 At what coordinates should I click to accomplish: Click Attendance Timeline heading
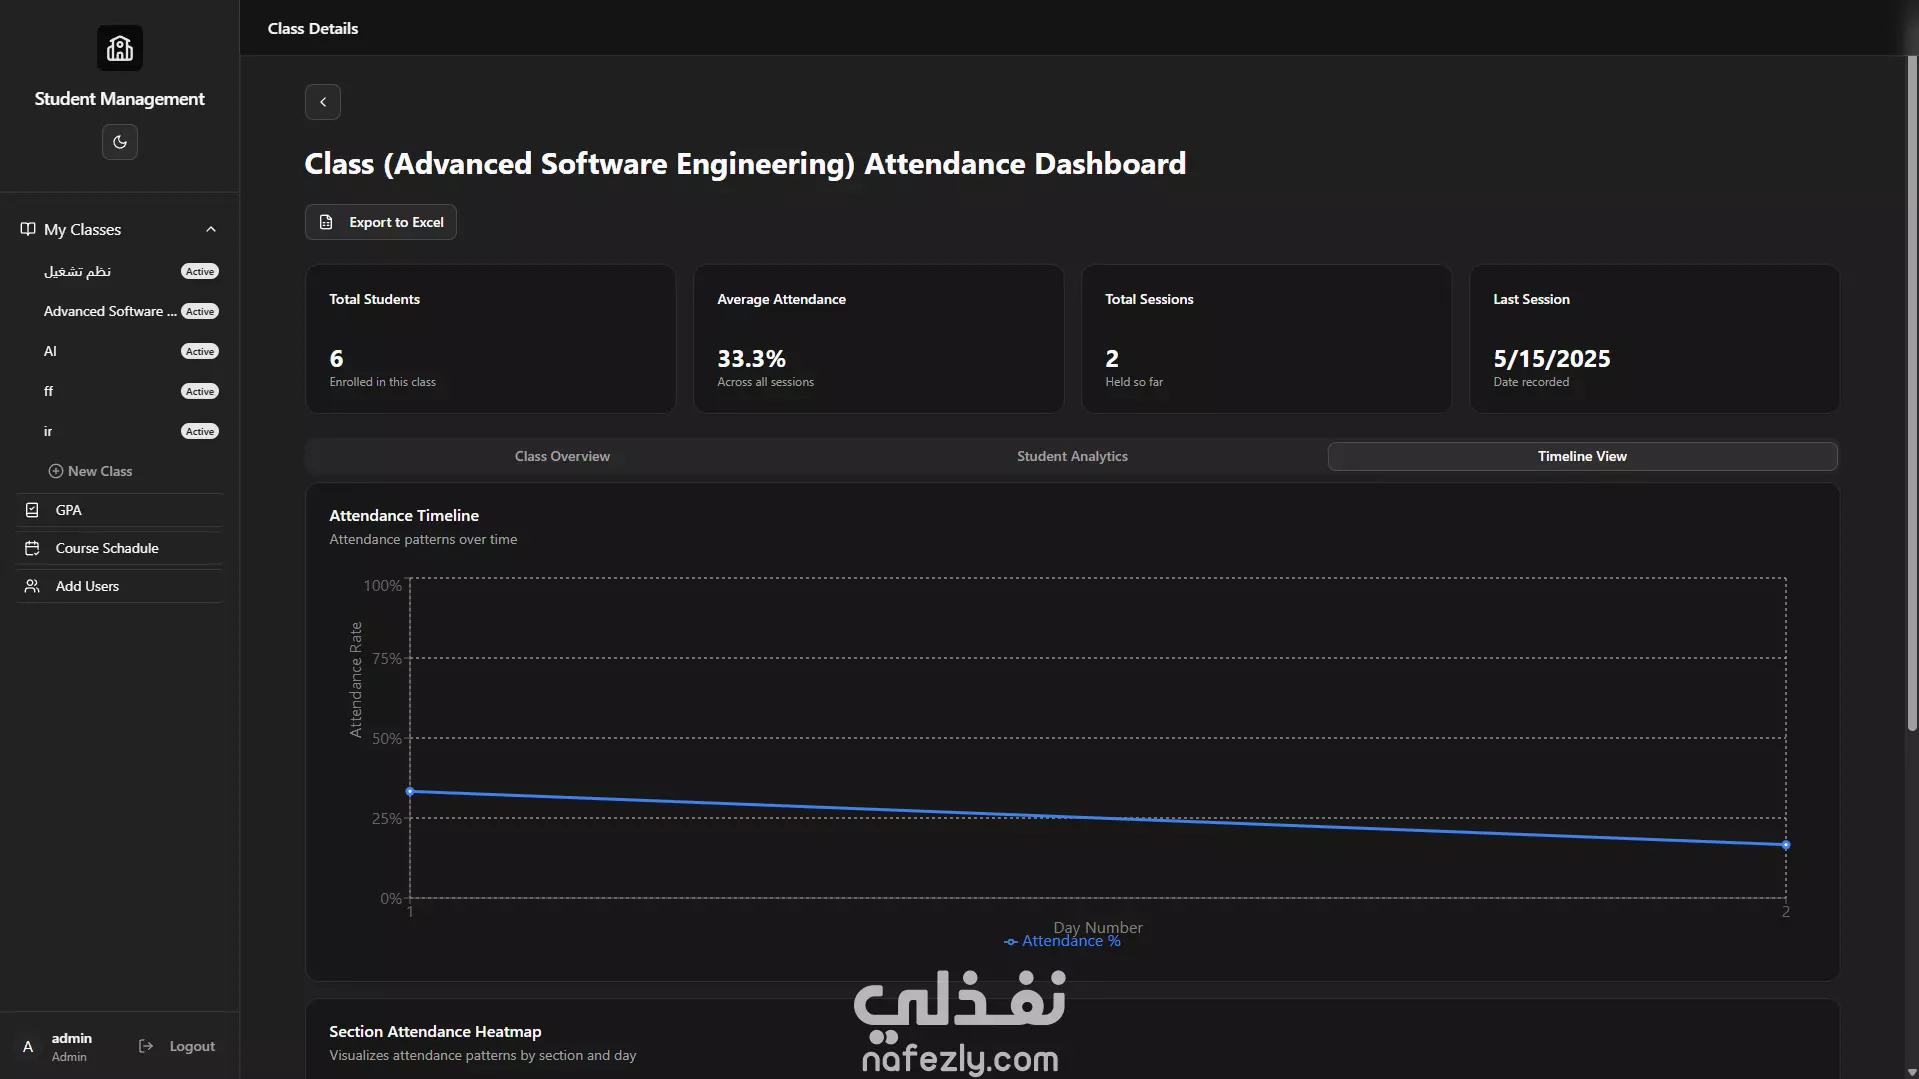click(404, 515)
